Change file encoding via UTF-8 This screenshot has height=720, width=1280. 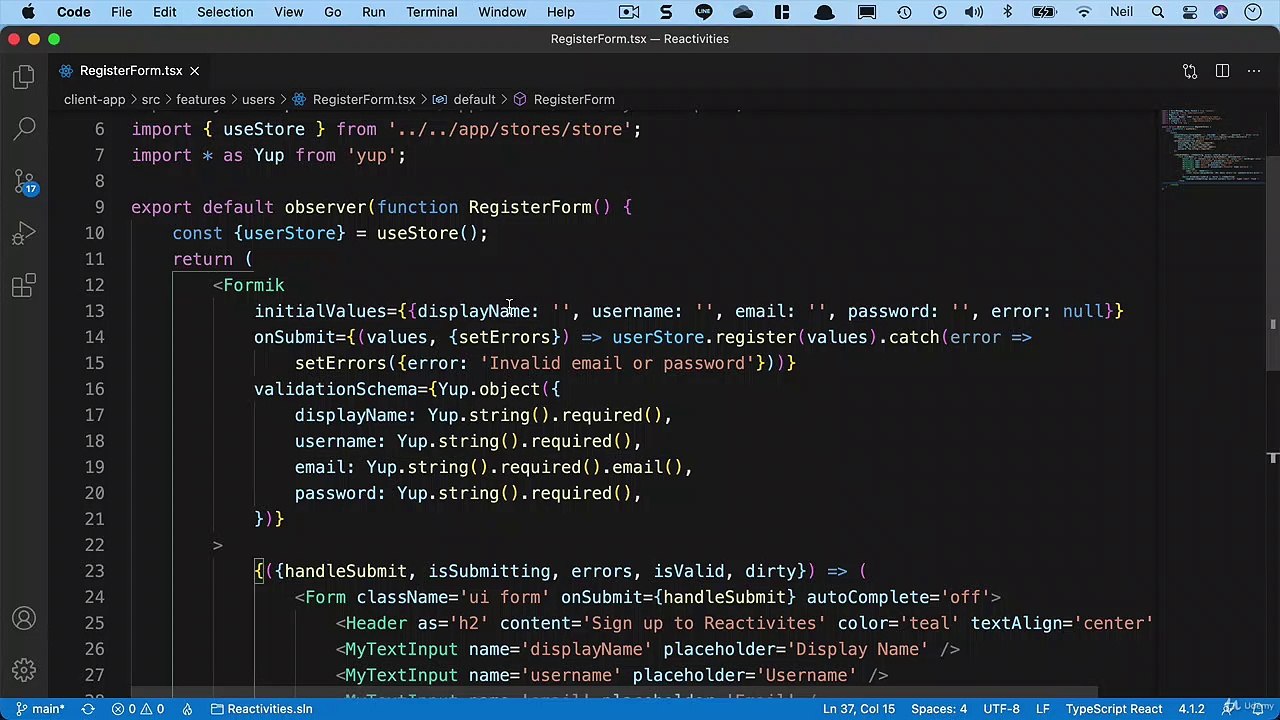tap(1001, 709)
